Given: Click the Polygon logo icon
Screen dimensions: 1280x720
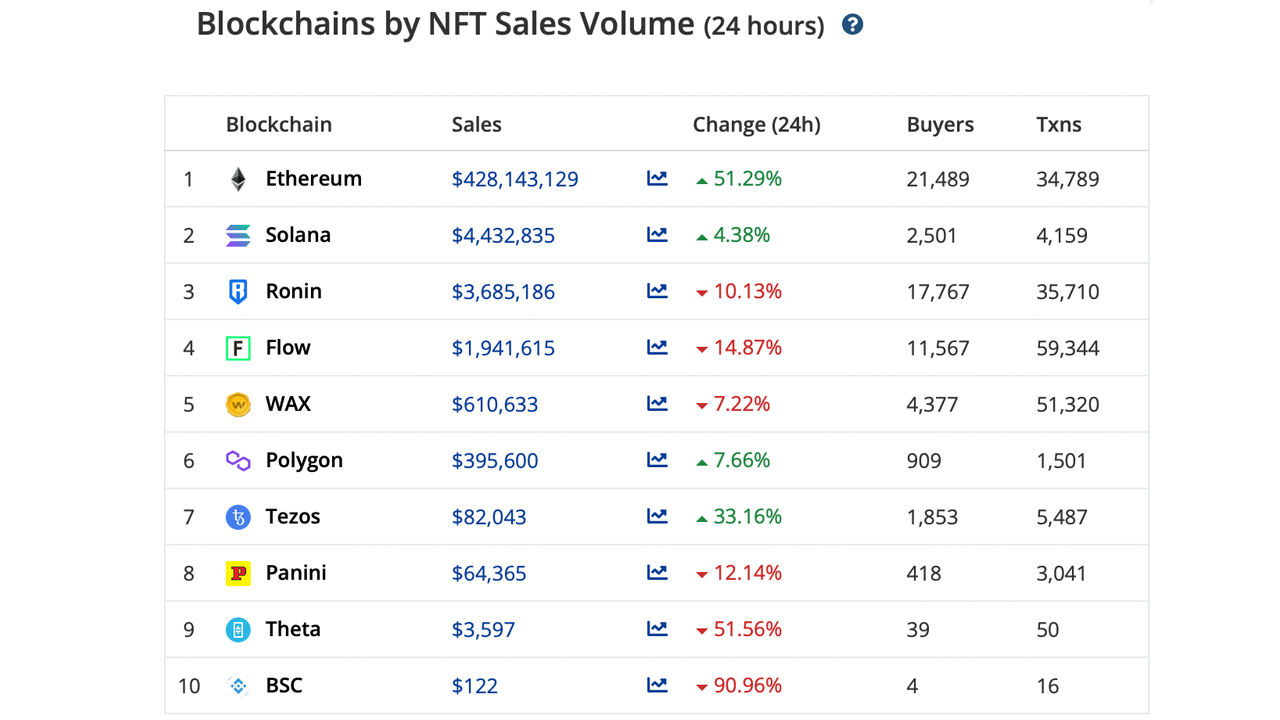Looking at the screenshot, I should 238,460.
